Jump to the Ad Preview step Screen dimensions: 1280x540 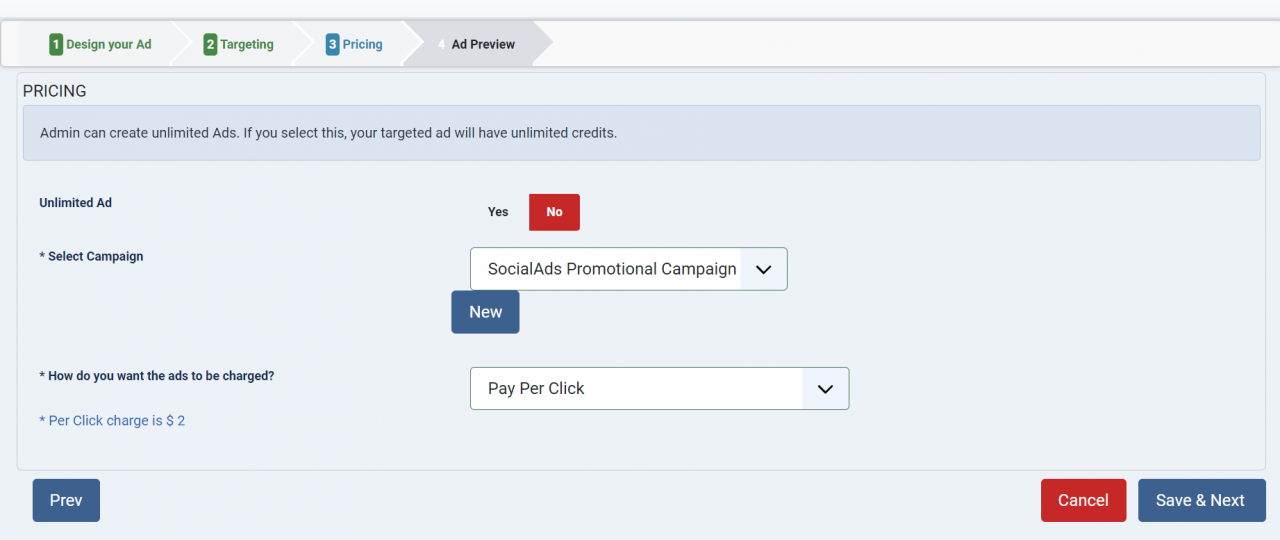pos(483,45)
